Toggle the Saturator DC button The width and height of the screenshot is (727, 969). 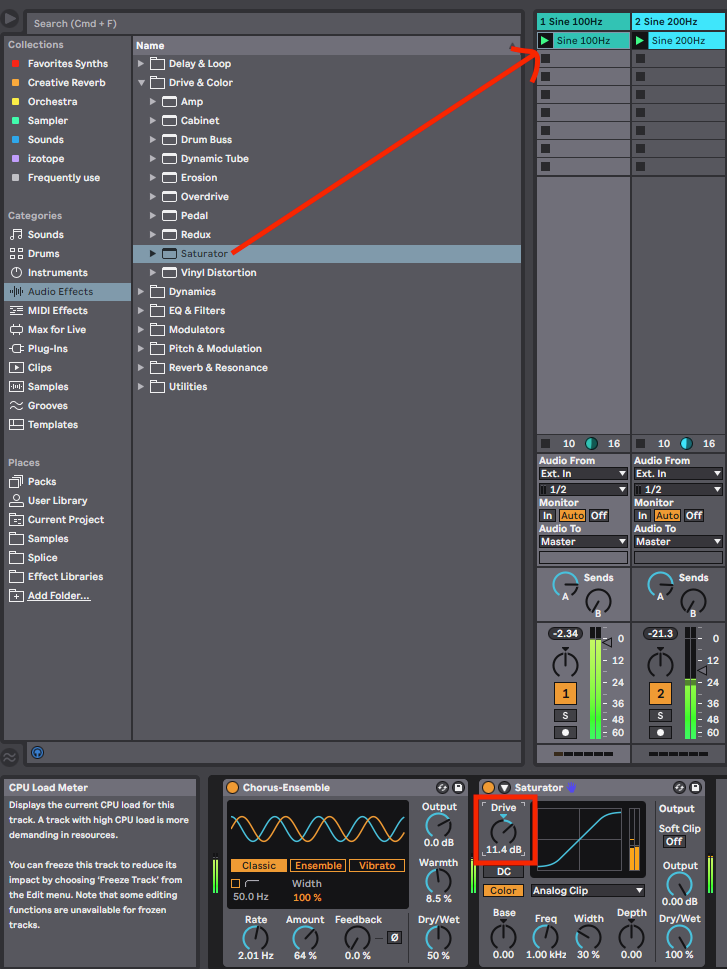pos(504,871)
